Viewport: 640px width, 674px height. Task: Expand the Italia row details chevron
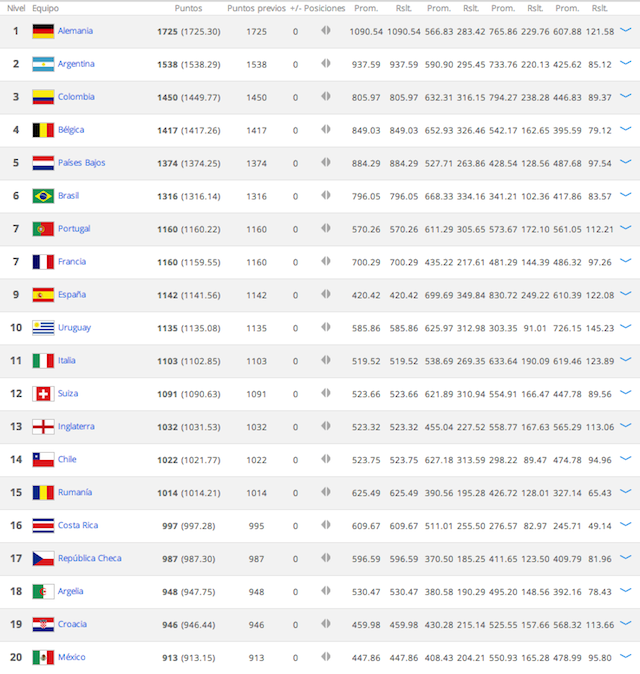(626, 361)
